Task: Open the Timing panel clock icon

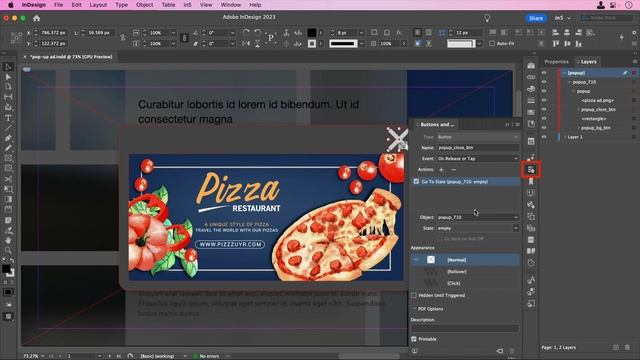Action: tap(531, 263)
